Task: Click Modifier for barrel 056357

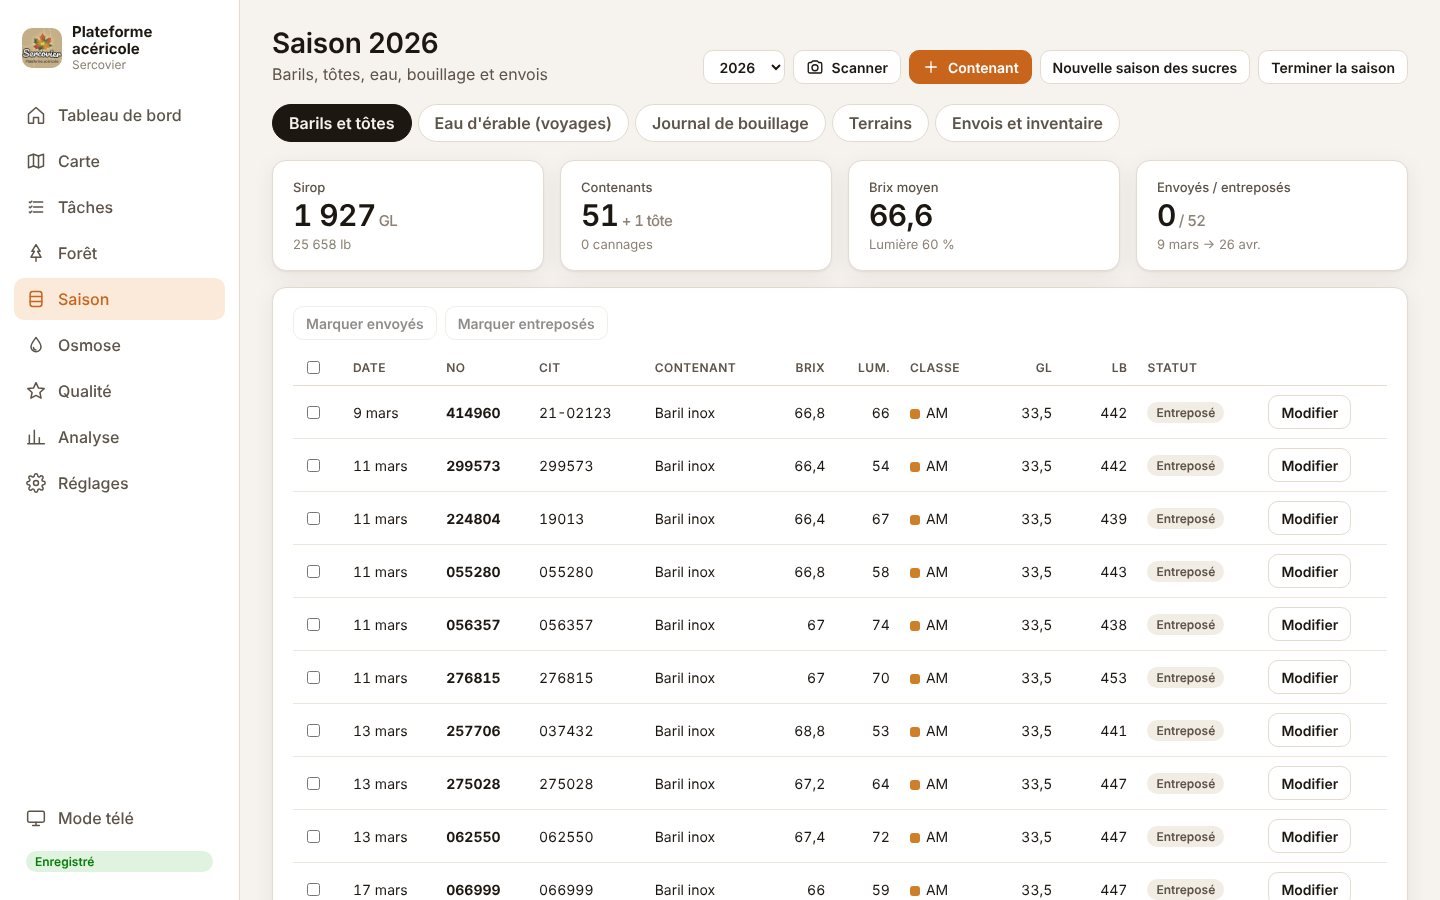Action: click(1309, 624)
